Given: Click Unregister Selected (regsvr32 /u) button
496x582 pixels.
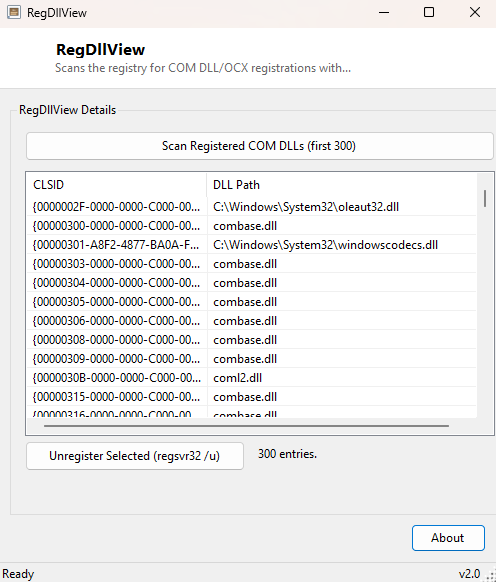Looking at the screenshot, I should 135,456.
